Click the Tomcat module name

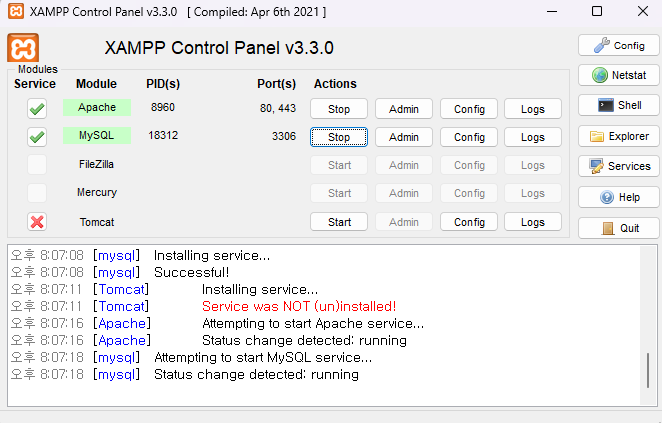(x=97, y=222)
